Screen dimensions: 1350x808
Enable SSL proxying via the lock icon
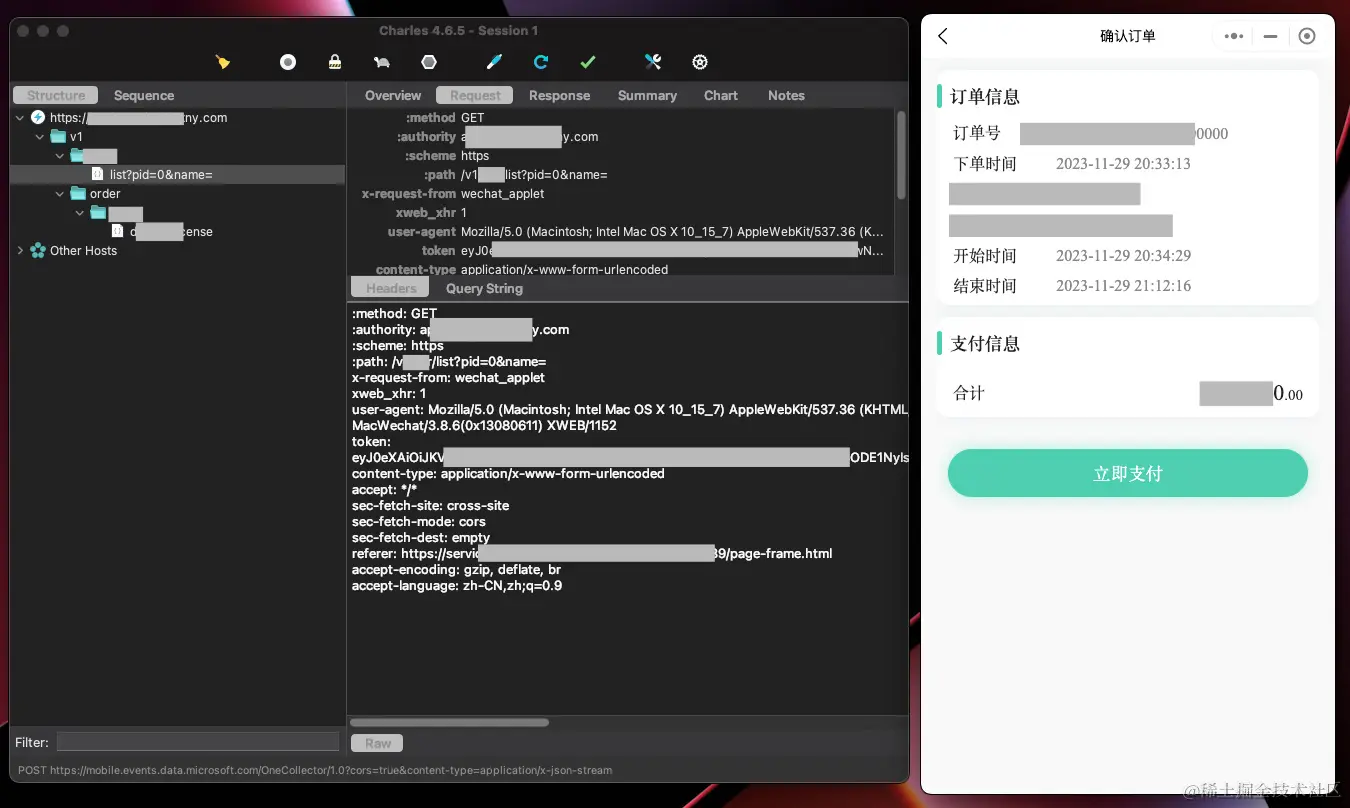pyautogui.click(x=334, y=61)
